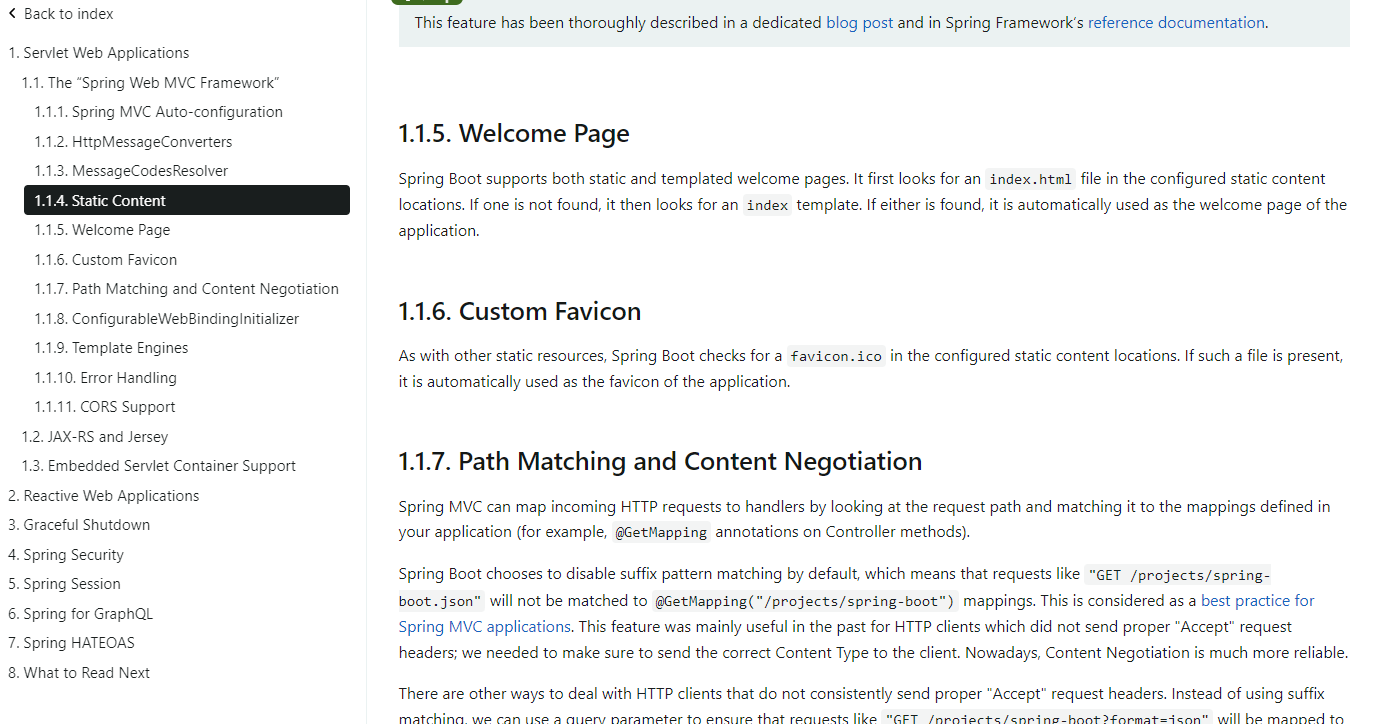This screenshot has width=1395, height=724.
Task: Open 1.1.10. Error Handling entry
Action: click(x=106, y=378)
